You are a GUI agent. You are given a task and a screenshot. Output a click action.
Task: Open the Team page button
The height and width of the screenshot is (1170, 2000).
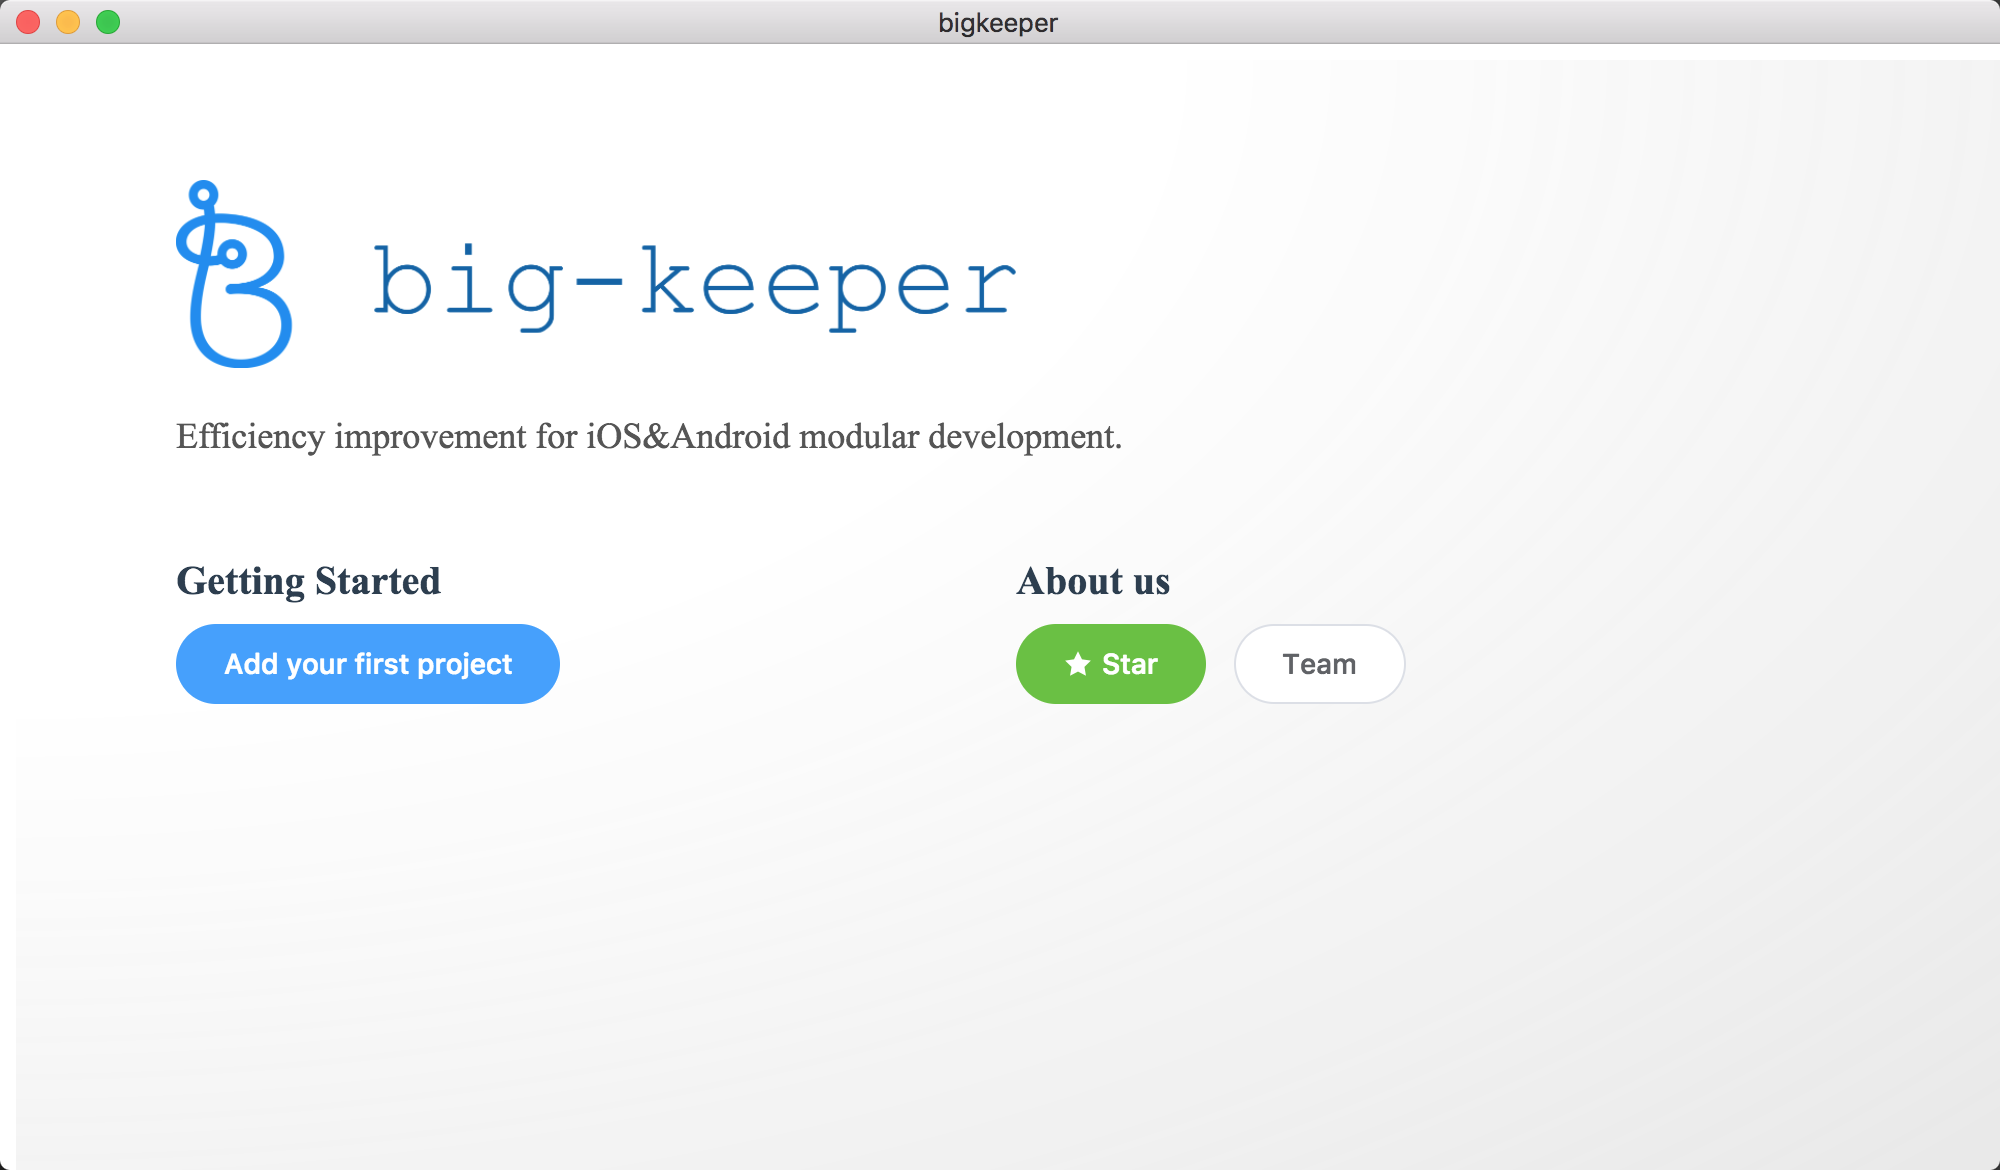(x=1319, y=664)
